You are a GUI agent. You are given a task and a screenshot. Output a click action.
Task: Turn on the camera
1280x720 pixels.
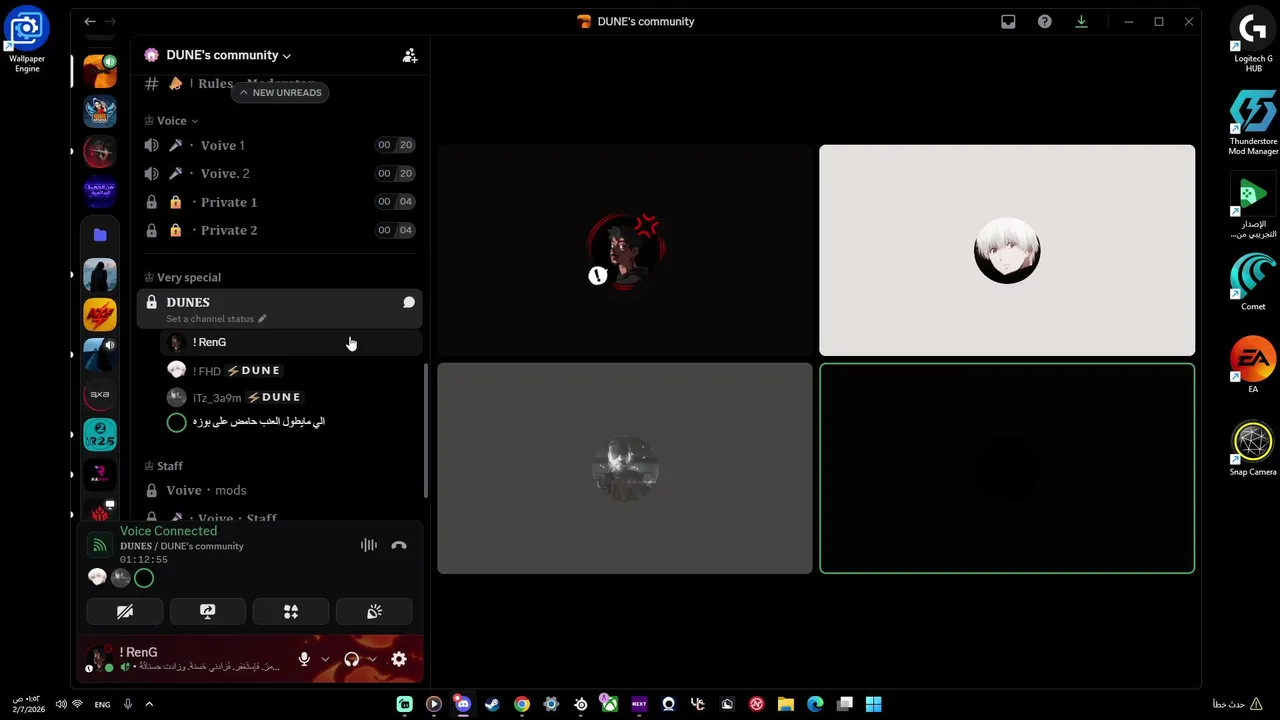pos(125,611)
